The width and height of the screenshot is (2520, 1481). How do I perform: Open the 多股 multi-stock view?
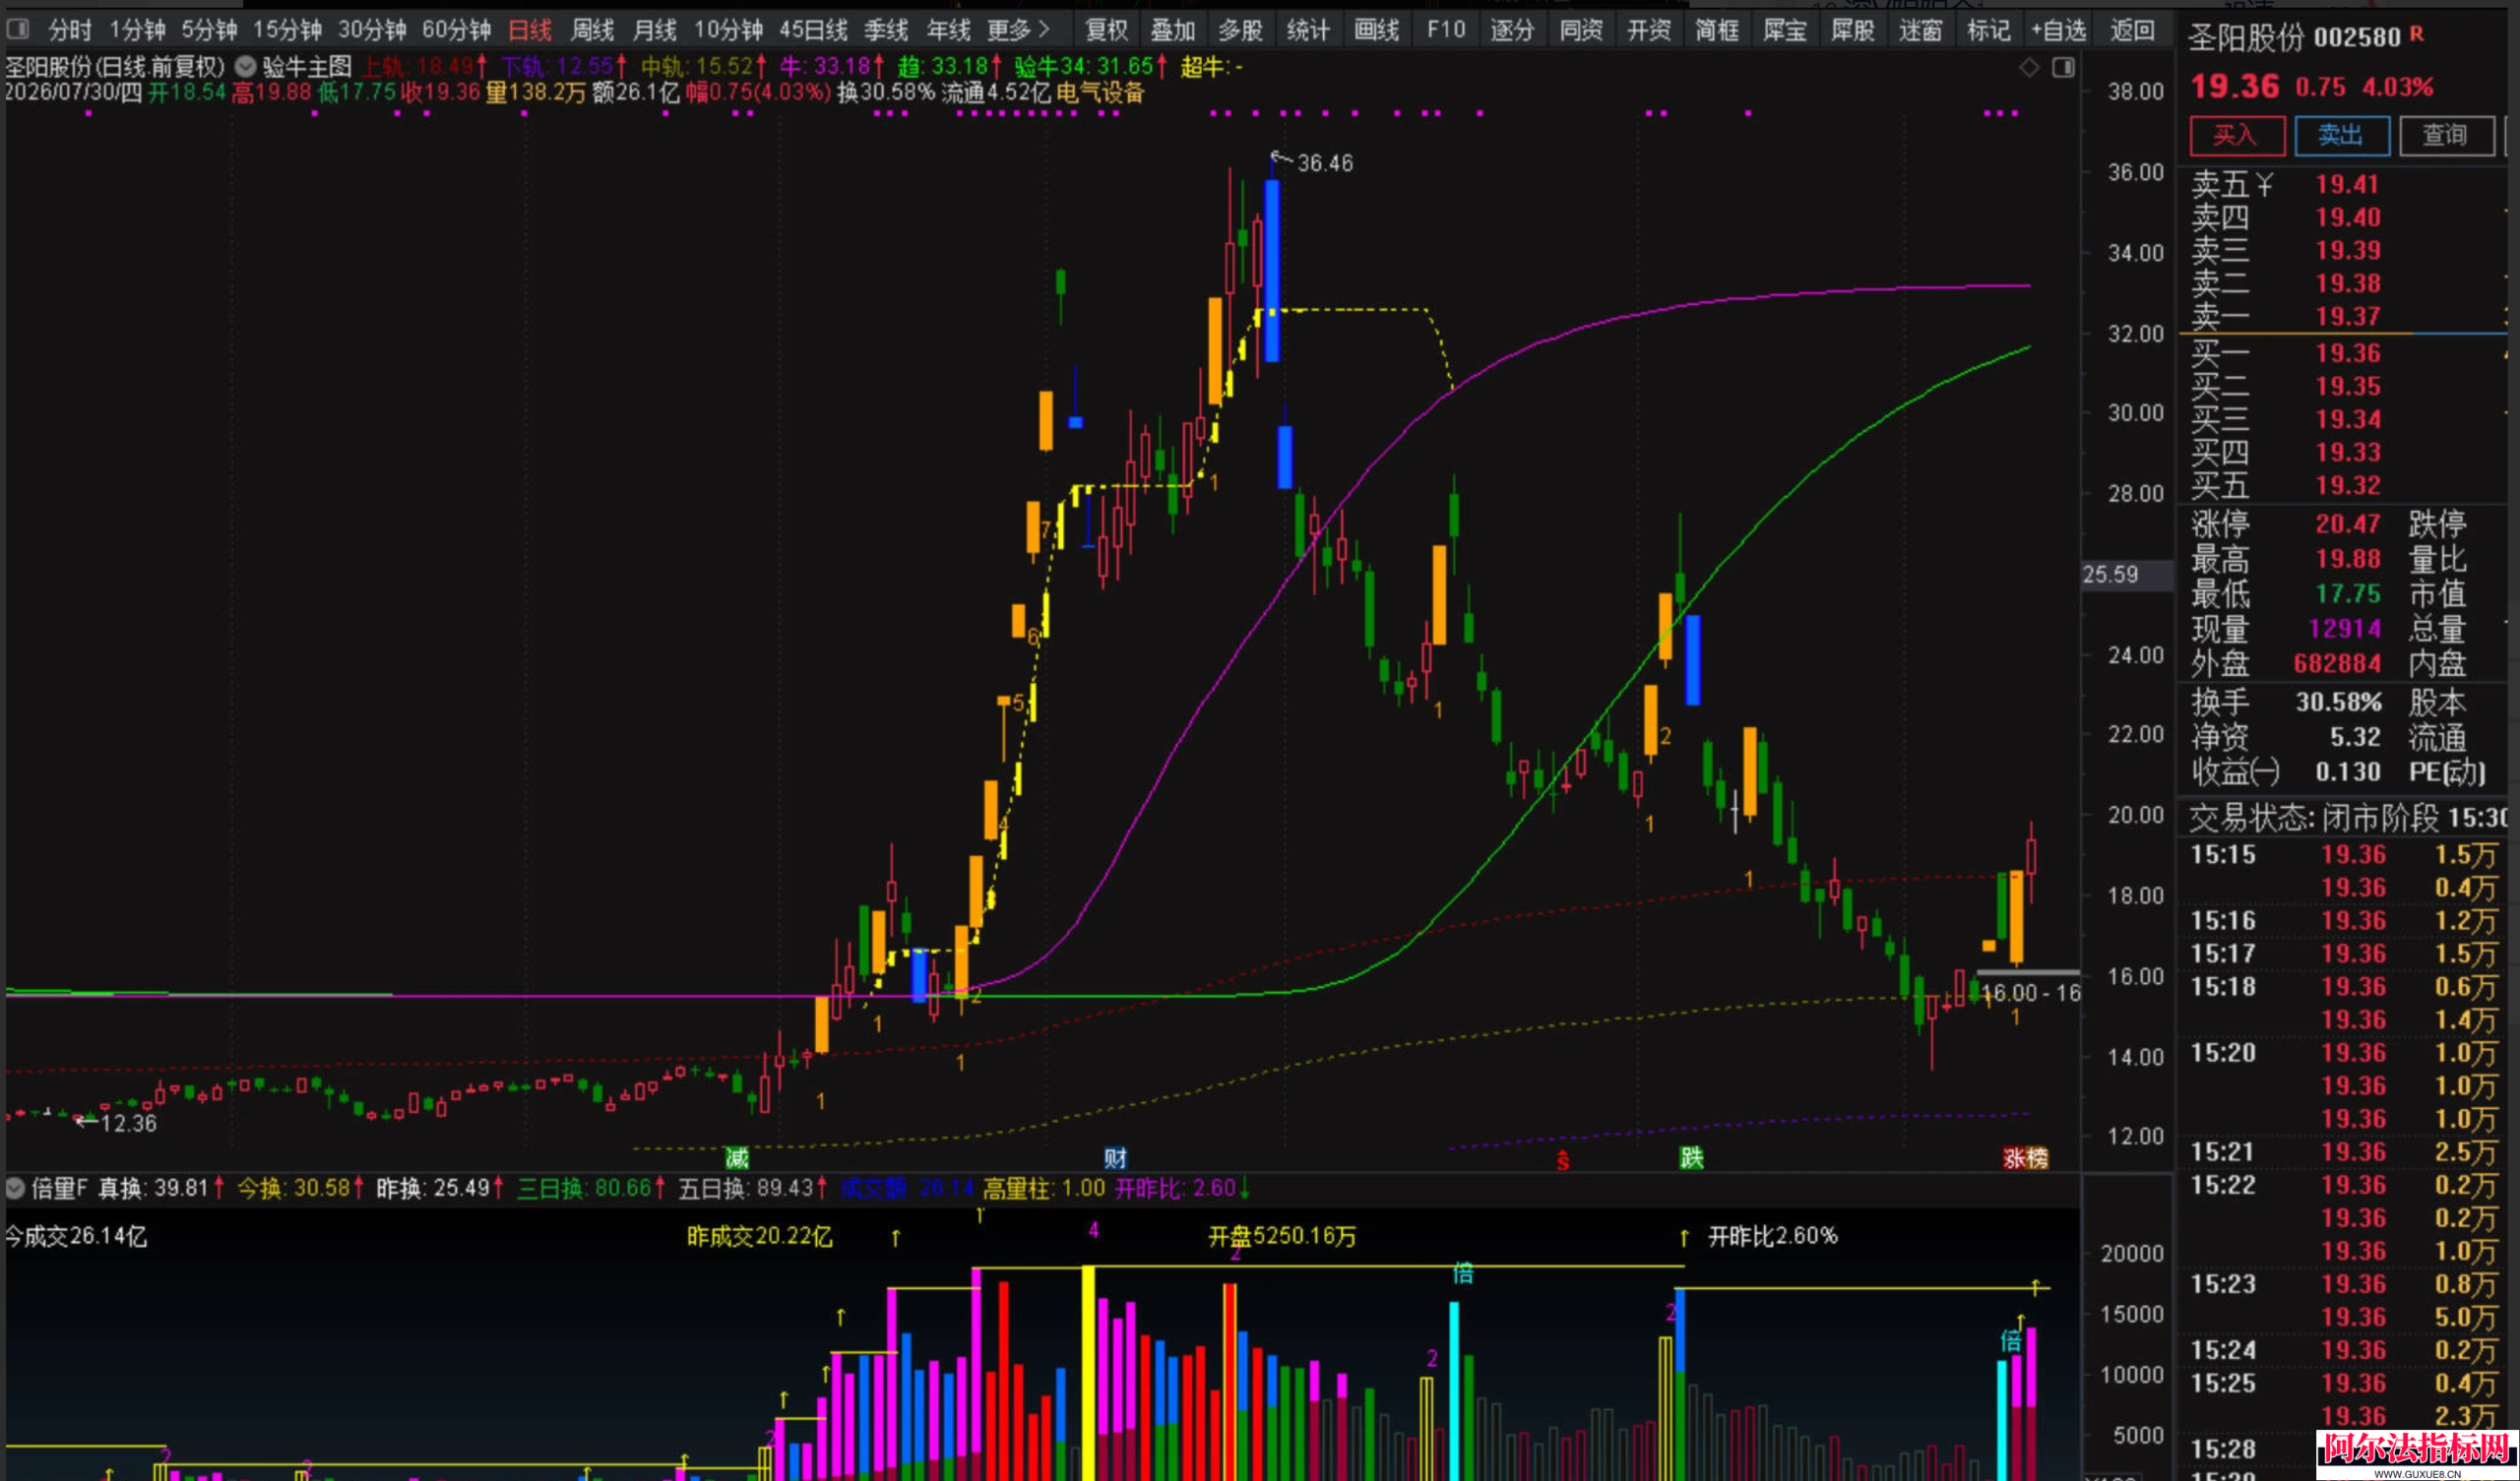click(x=1241, y=30)
